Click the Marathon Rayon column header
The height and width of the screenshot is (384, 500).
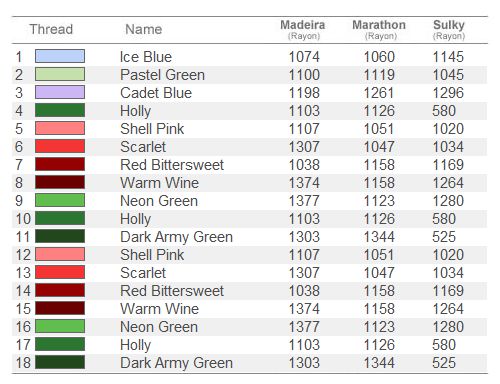pyautogui.click(x=379, y=30)
